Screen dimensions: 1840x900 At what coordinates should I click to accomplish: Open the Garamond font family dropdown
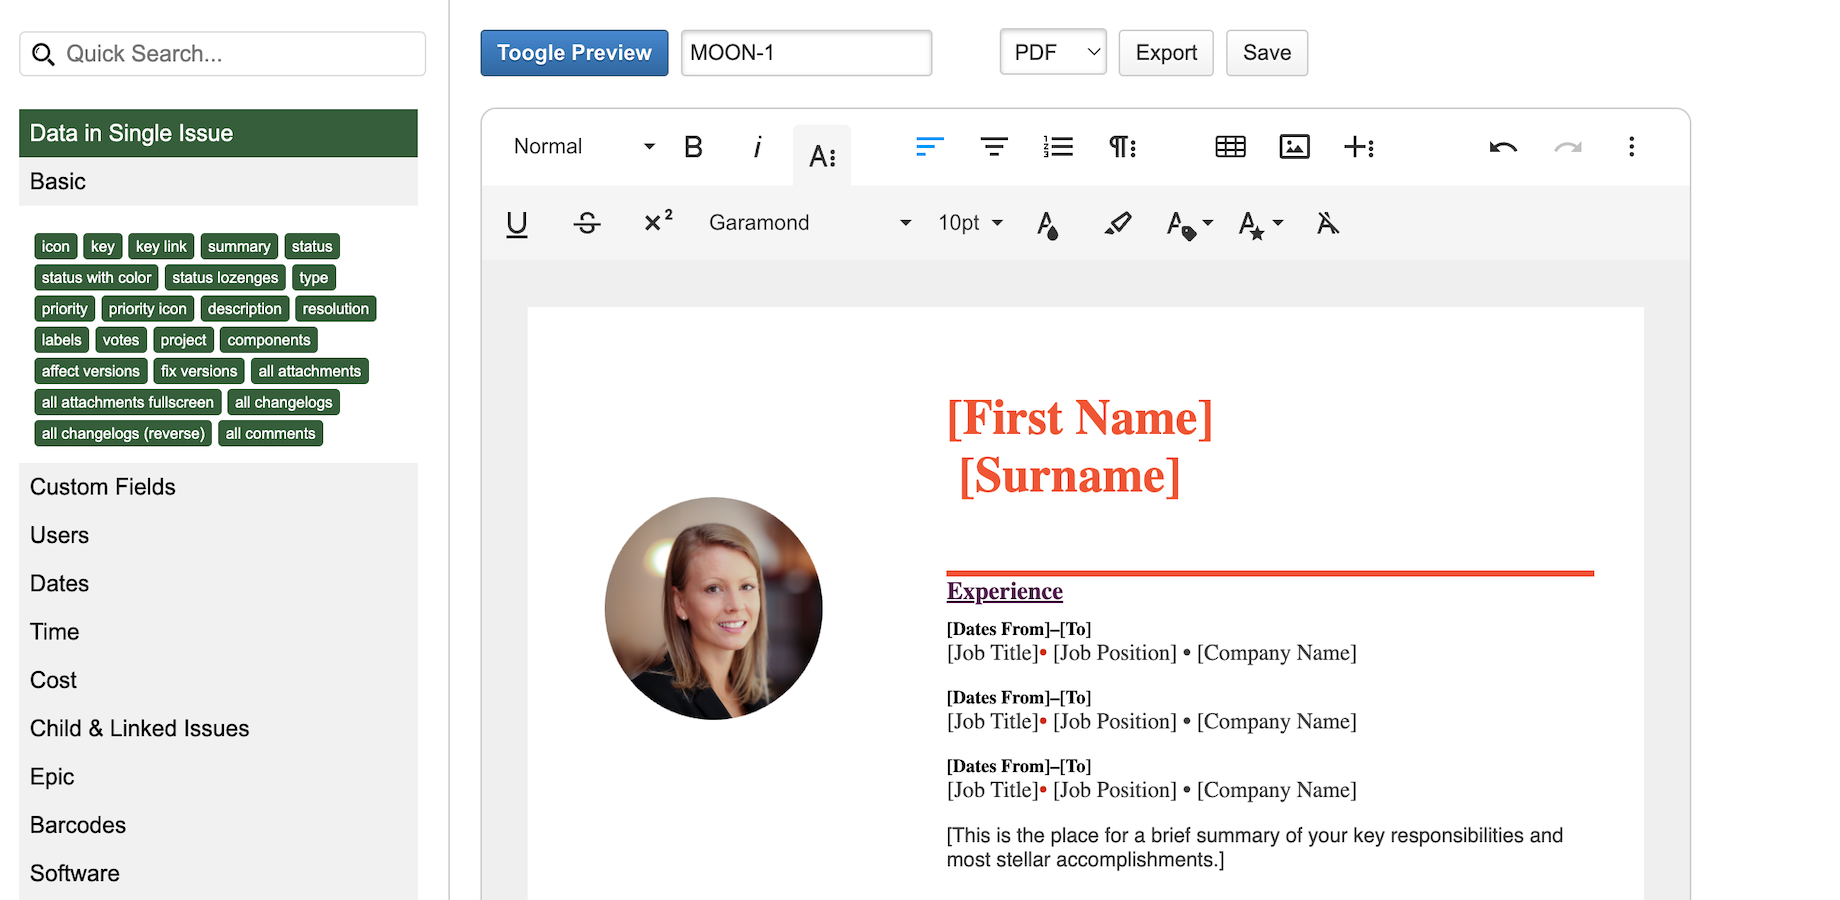810,223
